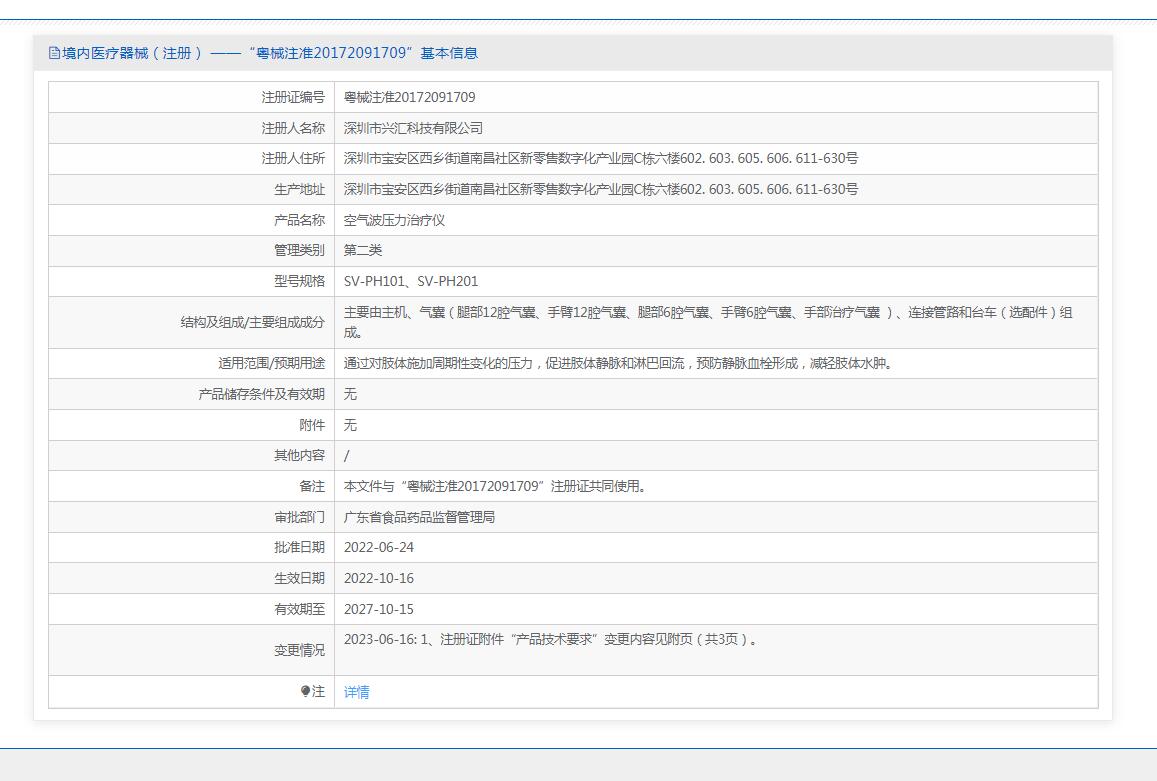Click the 备注 text 本文件与…注册证共同使用
The height and width of the screenshot is (781, 1157).
pyautogui.click(x=496, y=486)
